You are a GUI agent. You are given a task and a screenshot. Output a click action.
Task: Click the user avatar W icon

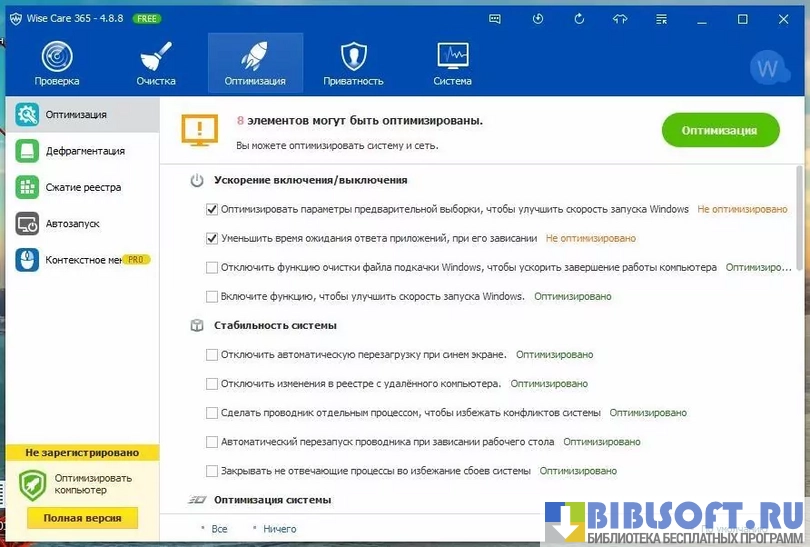pos(768,69)
